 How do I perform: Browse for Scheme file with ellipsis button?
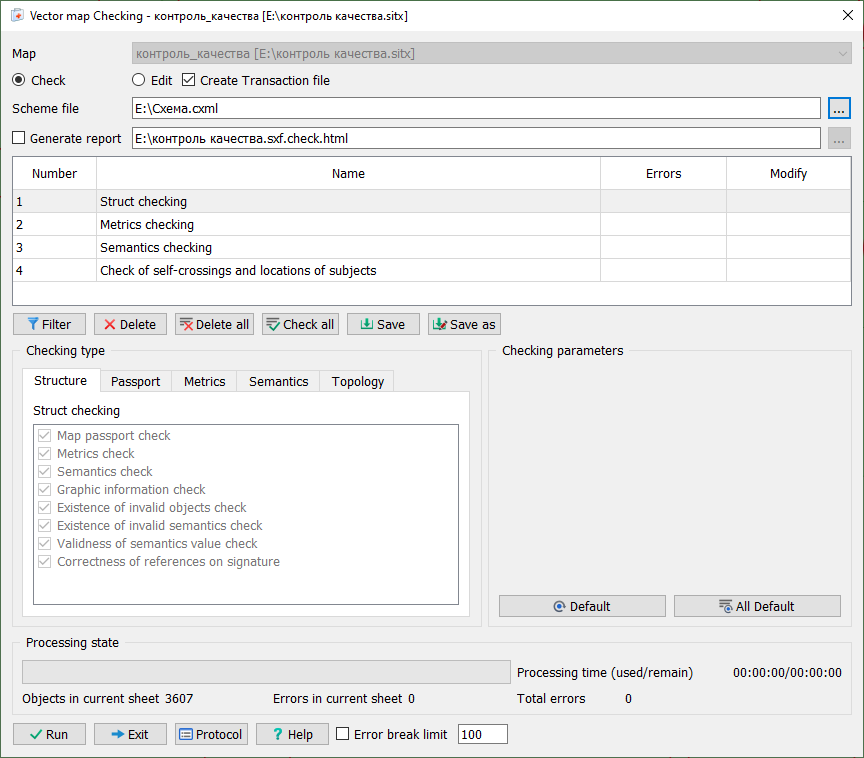[x=839, y=108]
